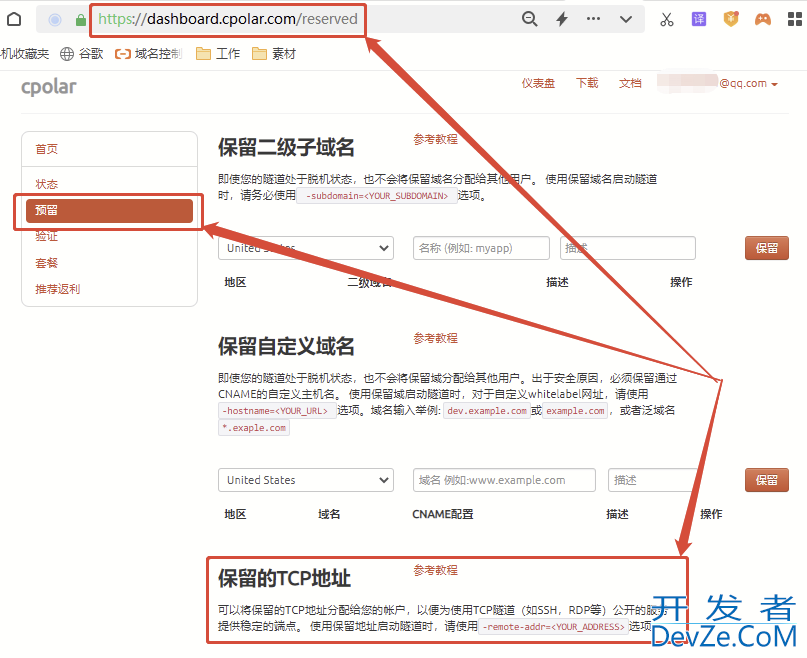Open the three-dots more options icon
This screenshot has width=807, height=658.
(x=593, y=19)
